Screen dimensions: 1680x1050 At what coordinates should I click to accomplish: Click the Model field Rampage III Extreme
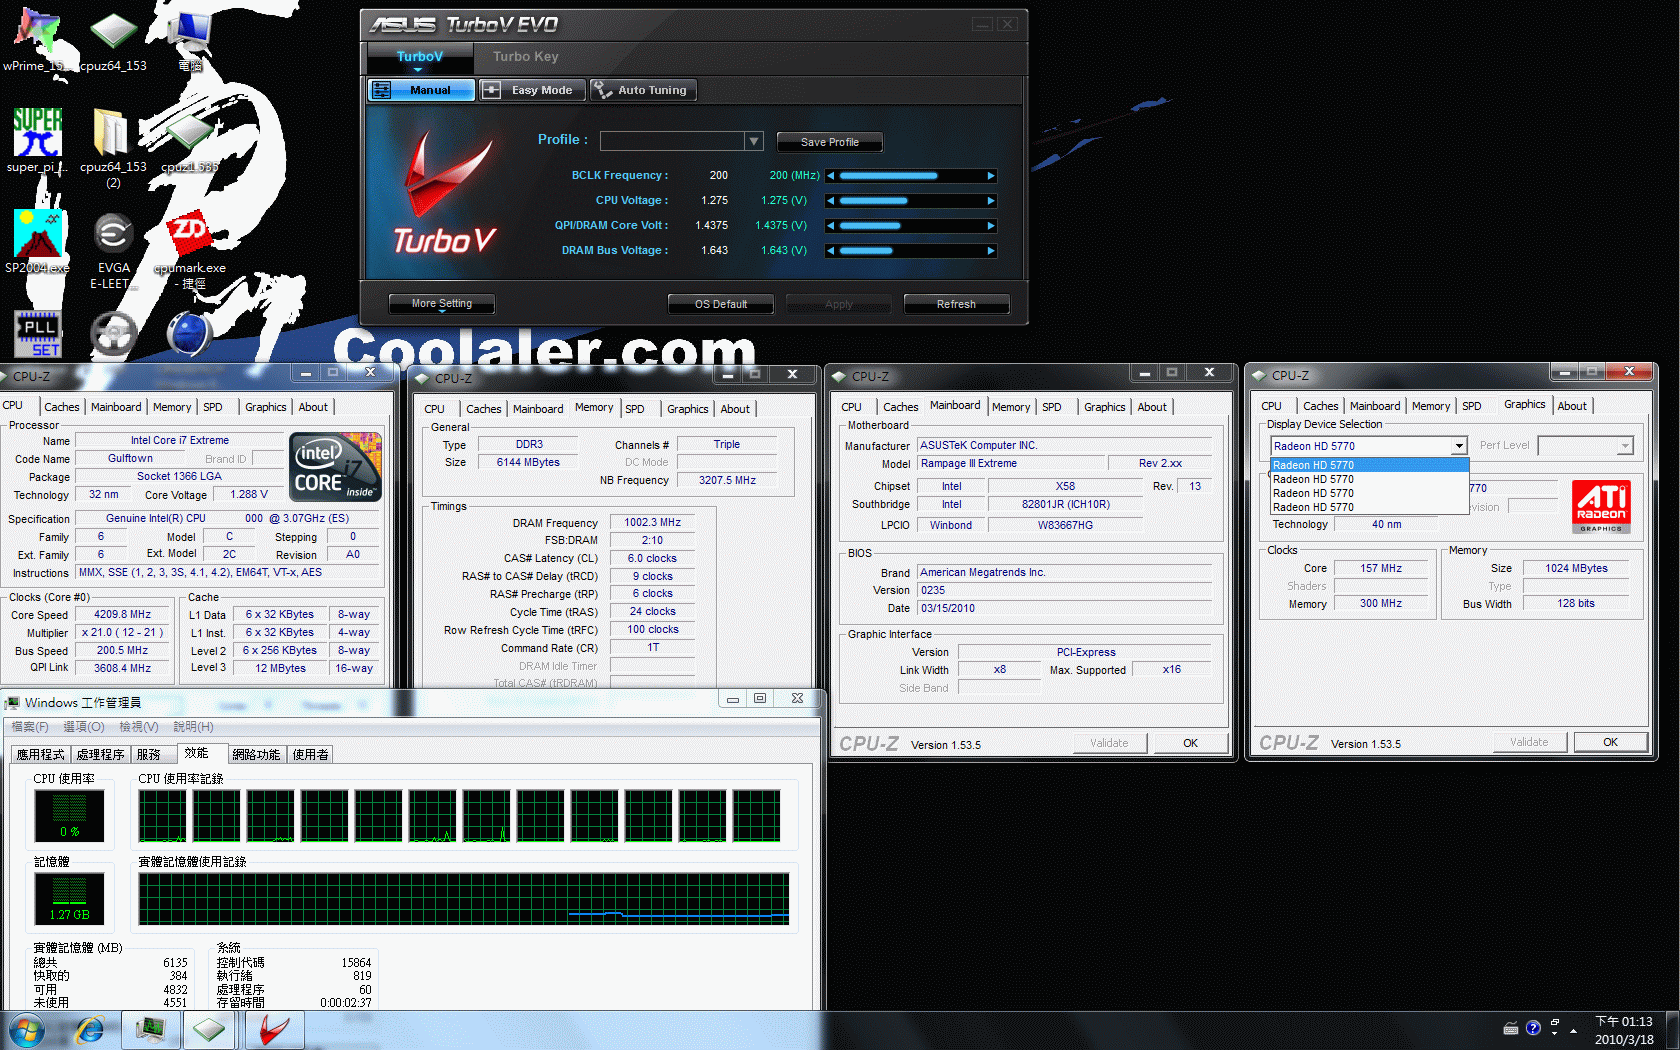coord(1011,464)
